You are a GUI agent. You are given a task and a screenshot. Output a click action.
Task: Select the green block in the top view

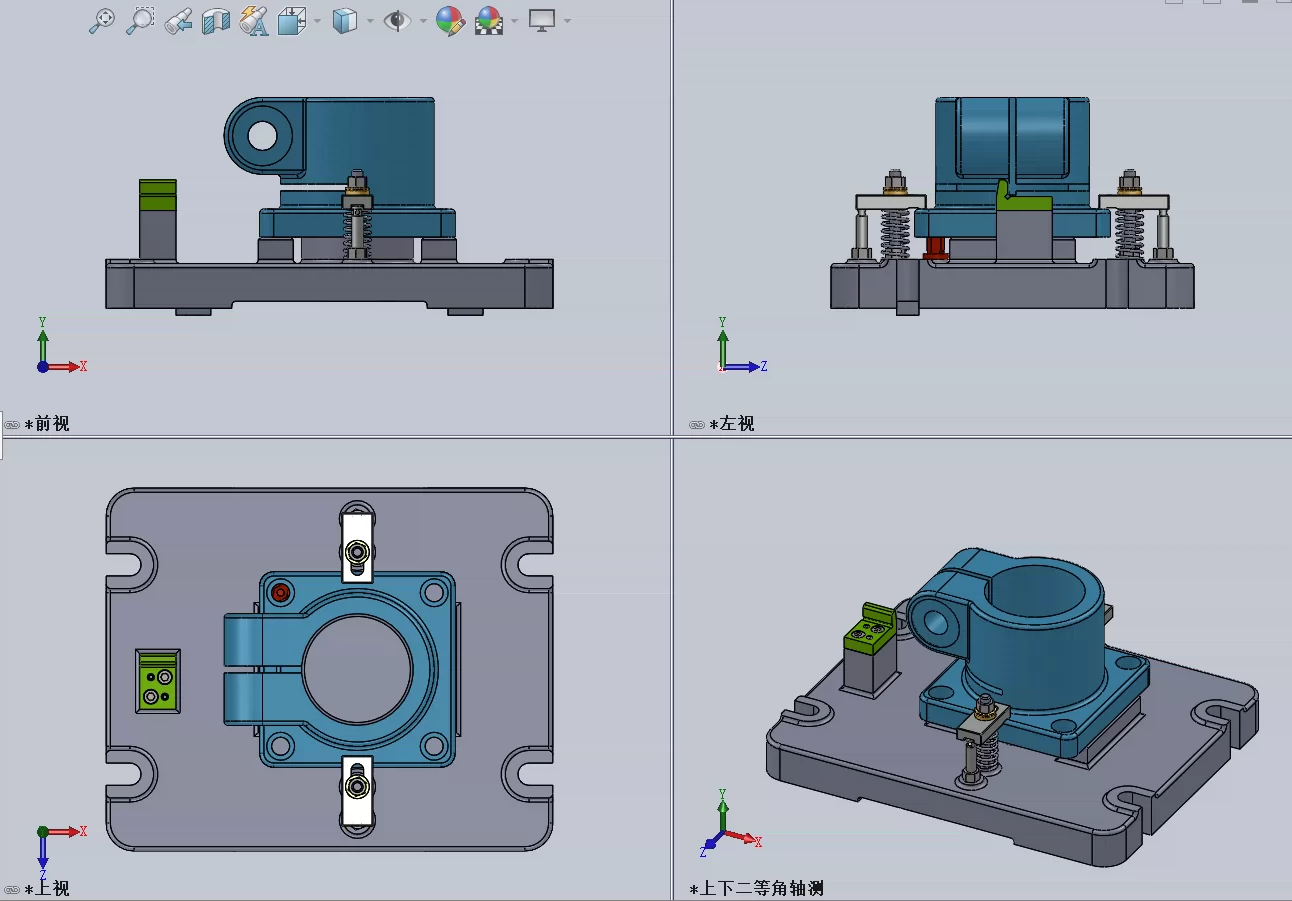point(159,680)
